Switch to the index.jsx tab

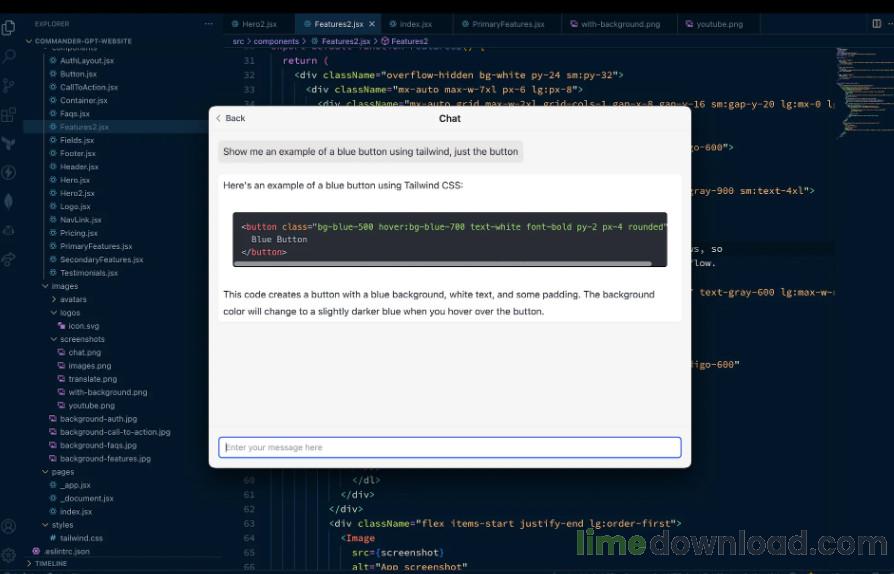coord(415,24)
